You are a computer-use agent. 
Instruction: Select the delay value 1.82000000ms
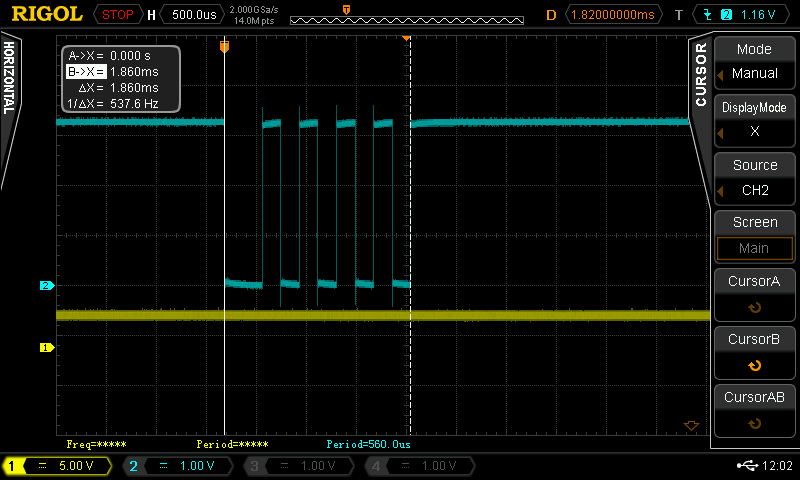613,14
